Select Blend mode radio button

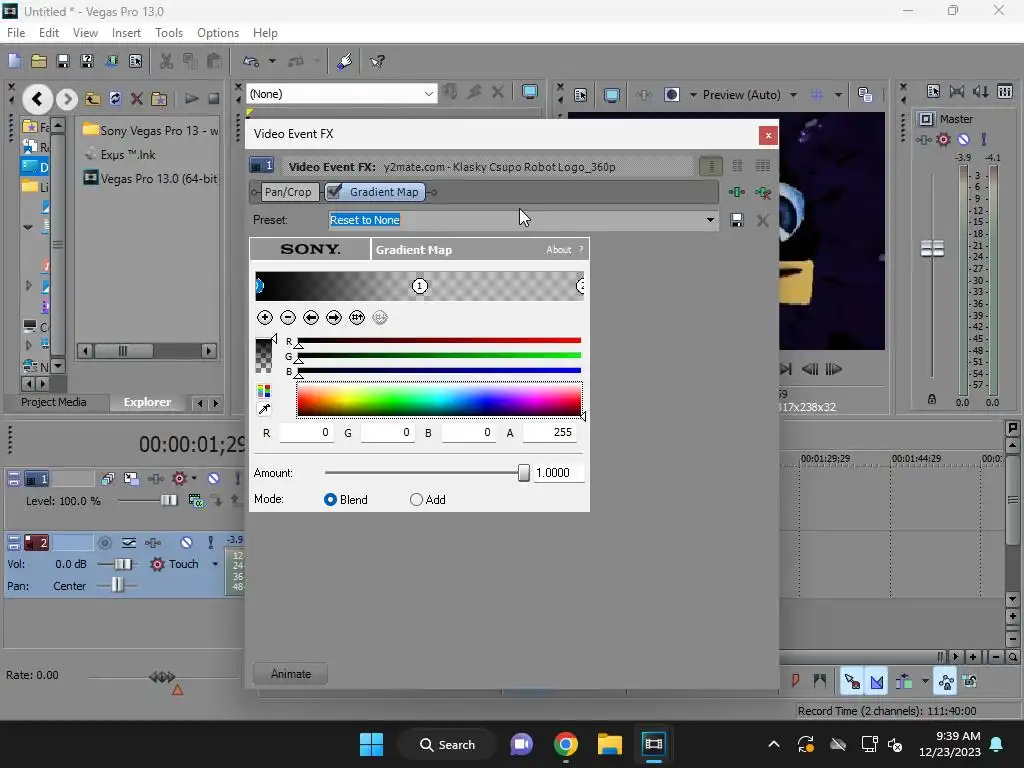click(x=330, y=500)
